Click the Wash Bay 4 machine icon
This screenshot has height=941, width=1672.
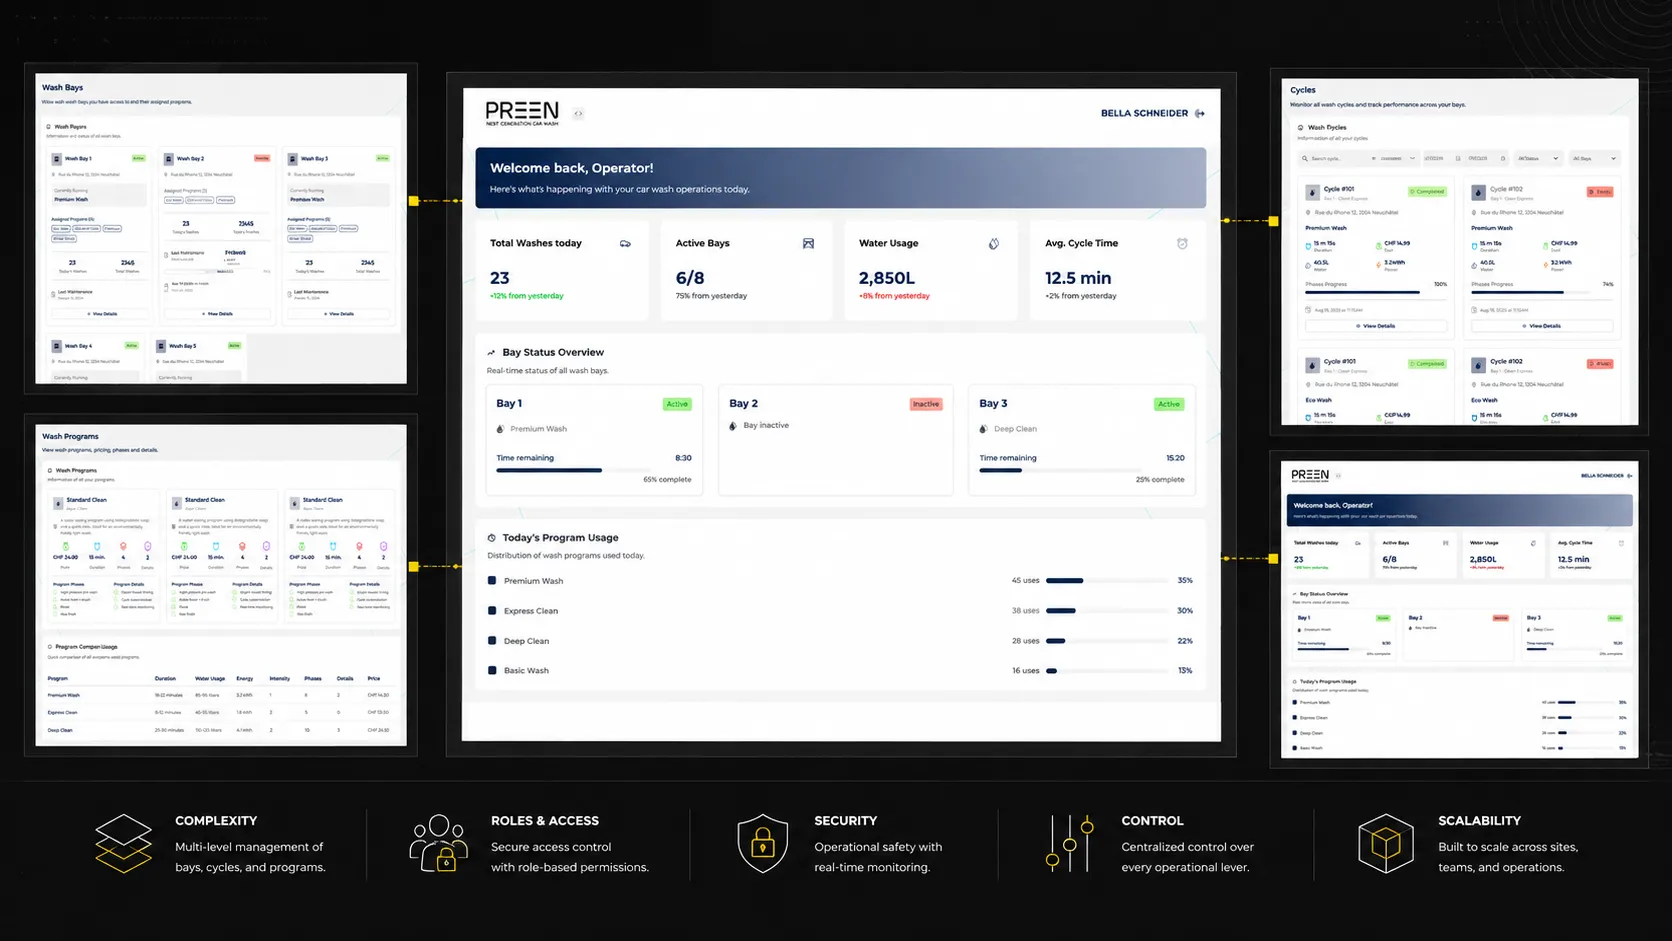point(56,346)
